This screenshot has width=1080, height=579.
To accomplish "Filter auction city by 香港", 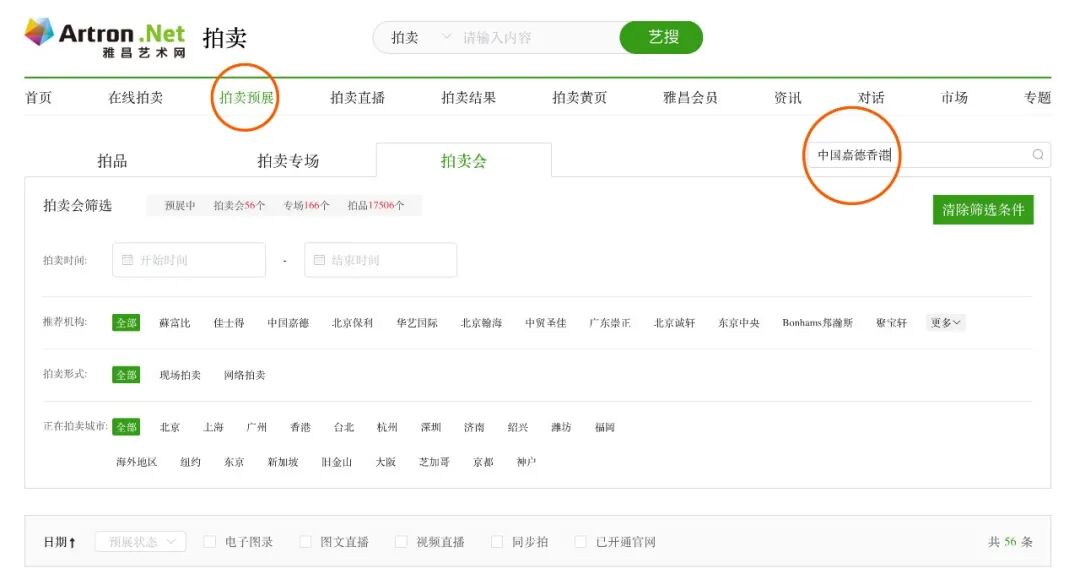I will [300, 428].
